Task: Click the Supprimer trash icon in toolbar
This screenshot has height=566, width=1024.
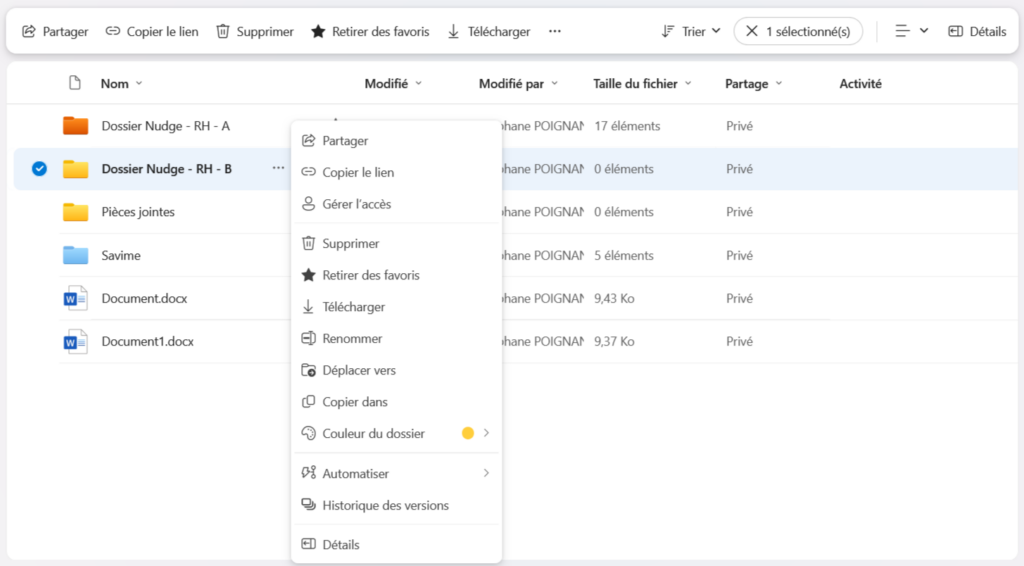Action: pos(223,31)
